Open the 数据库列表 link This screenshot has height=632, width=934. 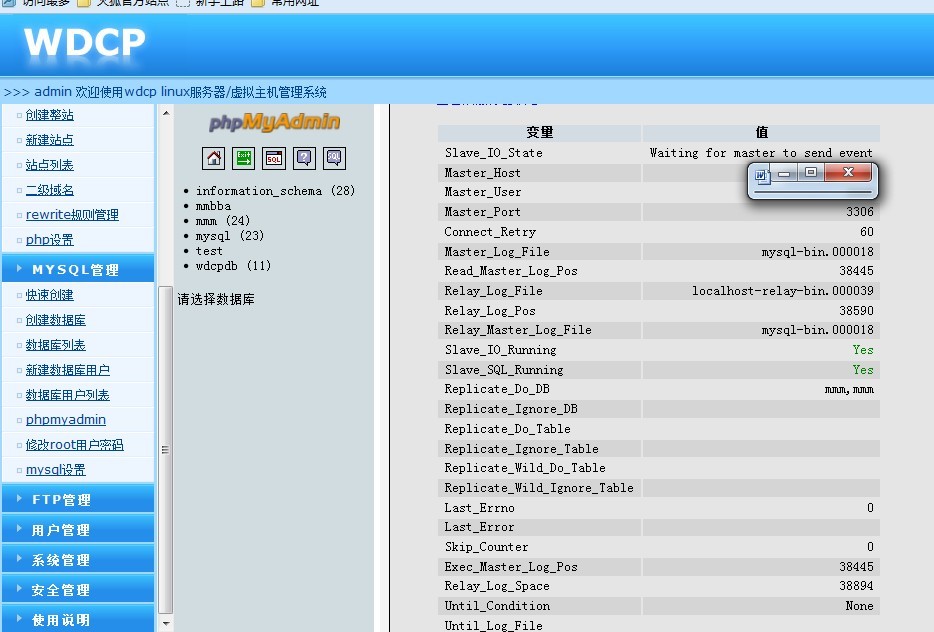pyautogui.click(x=55, y=345)
